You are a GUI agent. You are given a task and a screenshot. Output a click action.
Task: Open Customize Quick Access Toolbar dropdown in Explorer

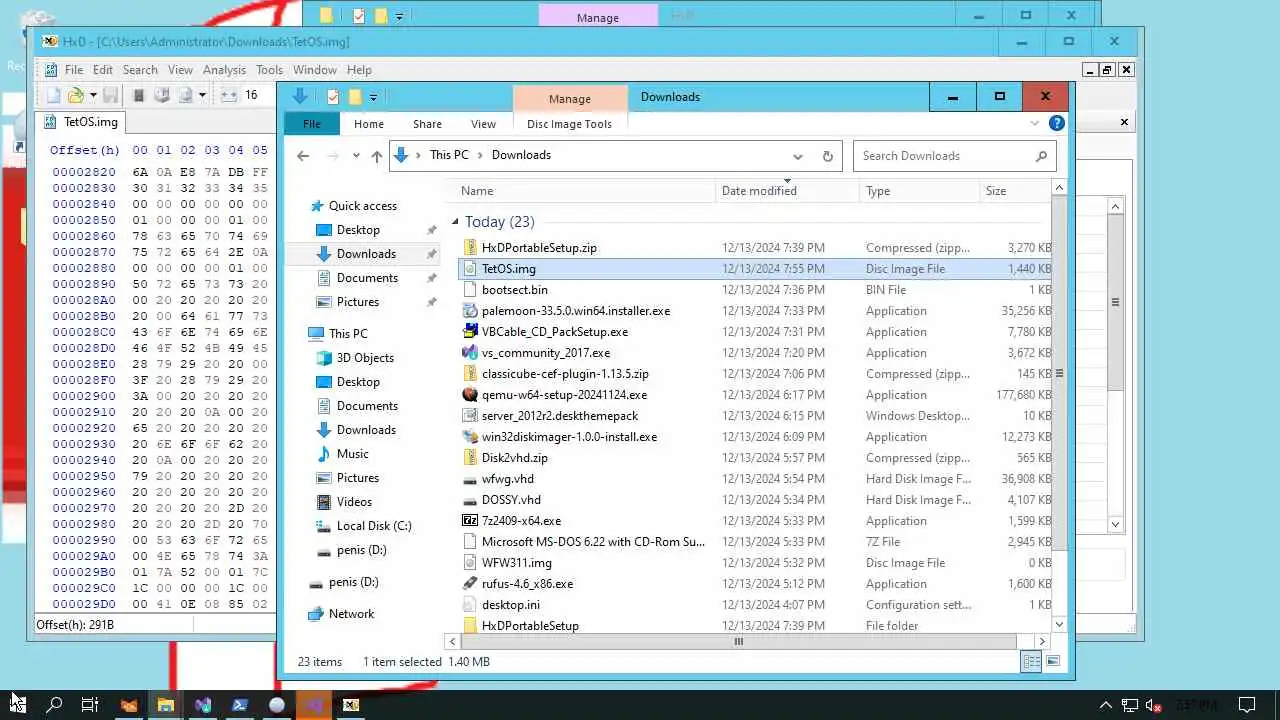pyautogui.click(x=373, y=97)
